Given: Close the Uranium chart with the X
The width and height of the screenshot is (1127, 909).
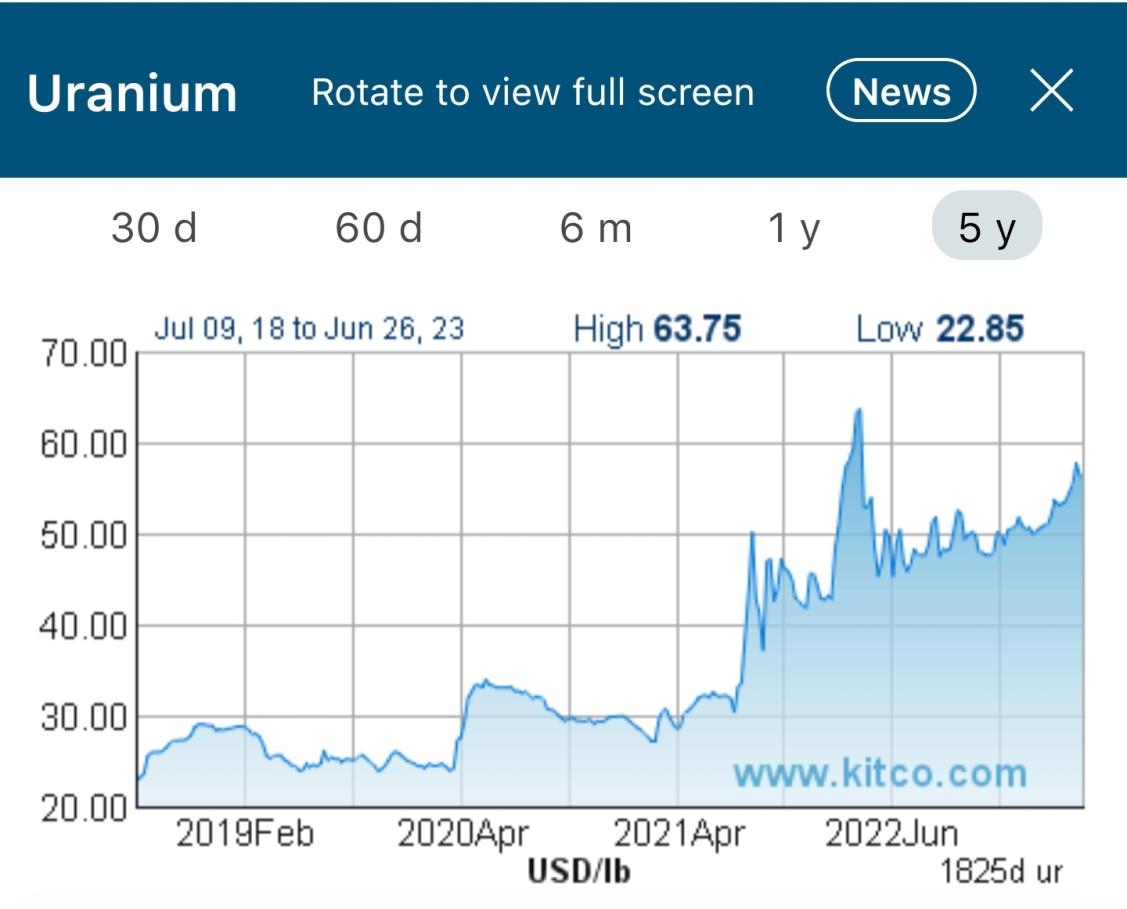Looking at the screenshot, I should click(1051, 91).
